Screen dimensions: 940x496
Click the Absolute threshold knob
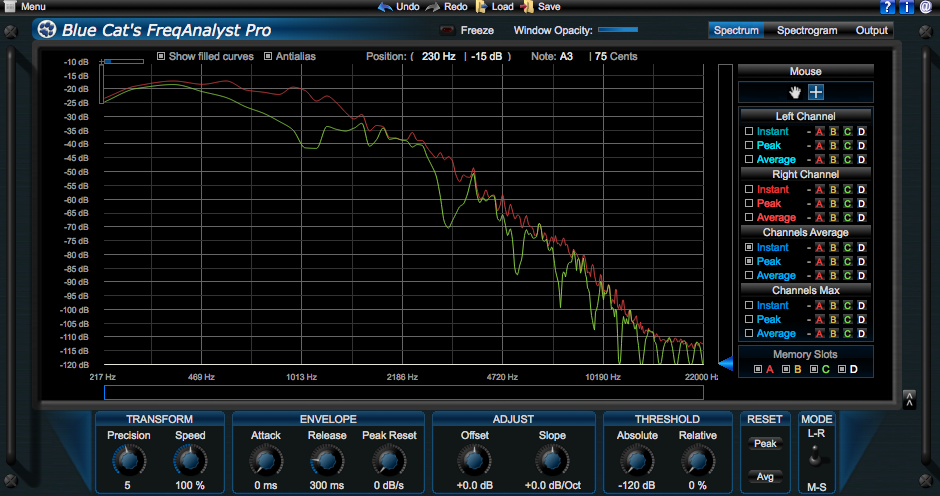[636, 461]
